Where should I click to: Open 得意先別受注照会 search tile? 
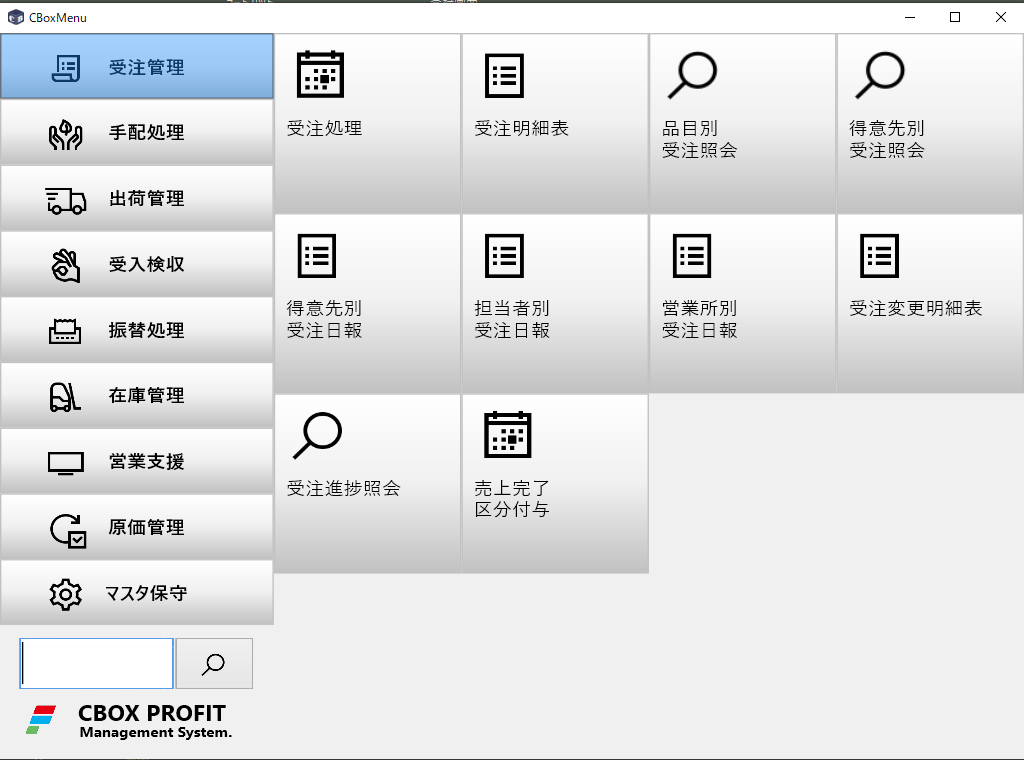click(x=930, y=123)
